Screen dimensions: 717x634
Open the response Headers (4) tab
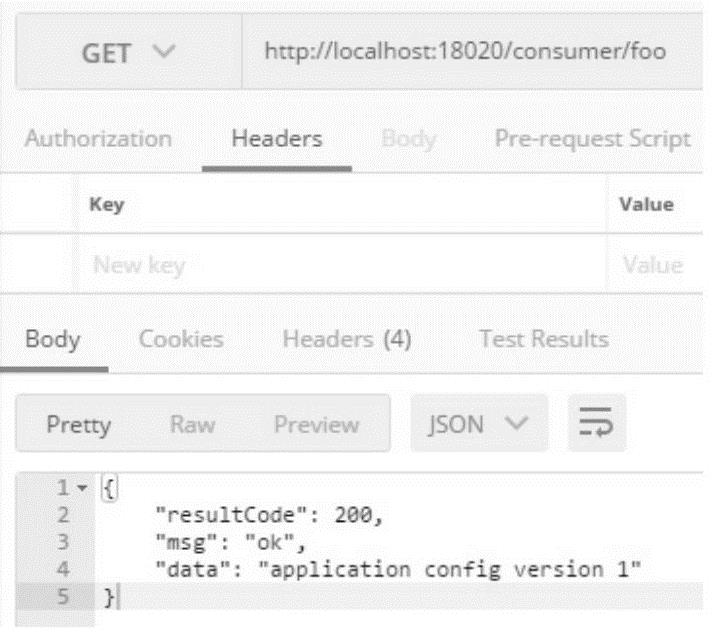click(x=347, y=339)
